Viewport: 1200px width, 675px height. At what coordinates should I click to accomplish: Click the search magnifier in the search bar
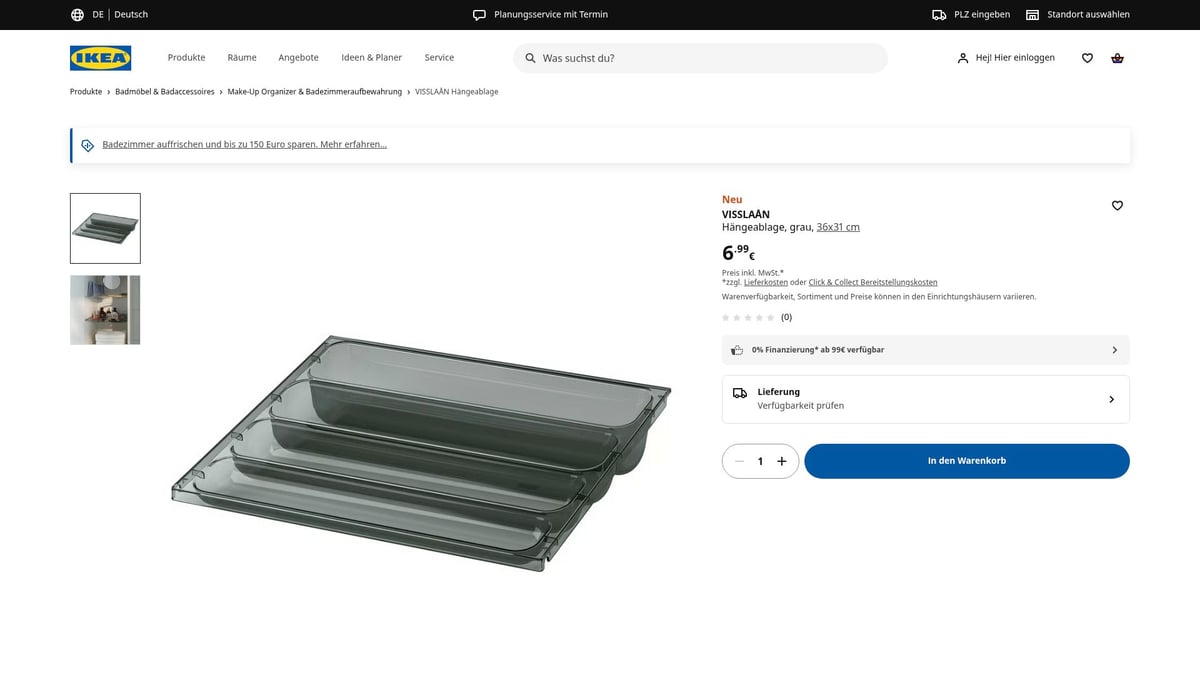click(530, 57)
